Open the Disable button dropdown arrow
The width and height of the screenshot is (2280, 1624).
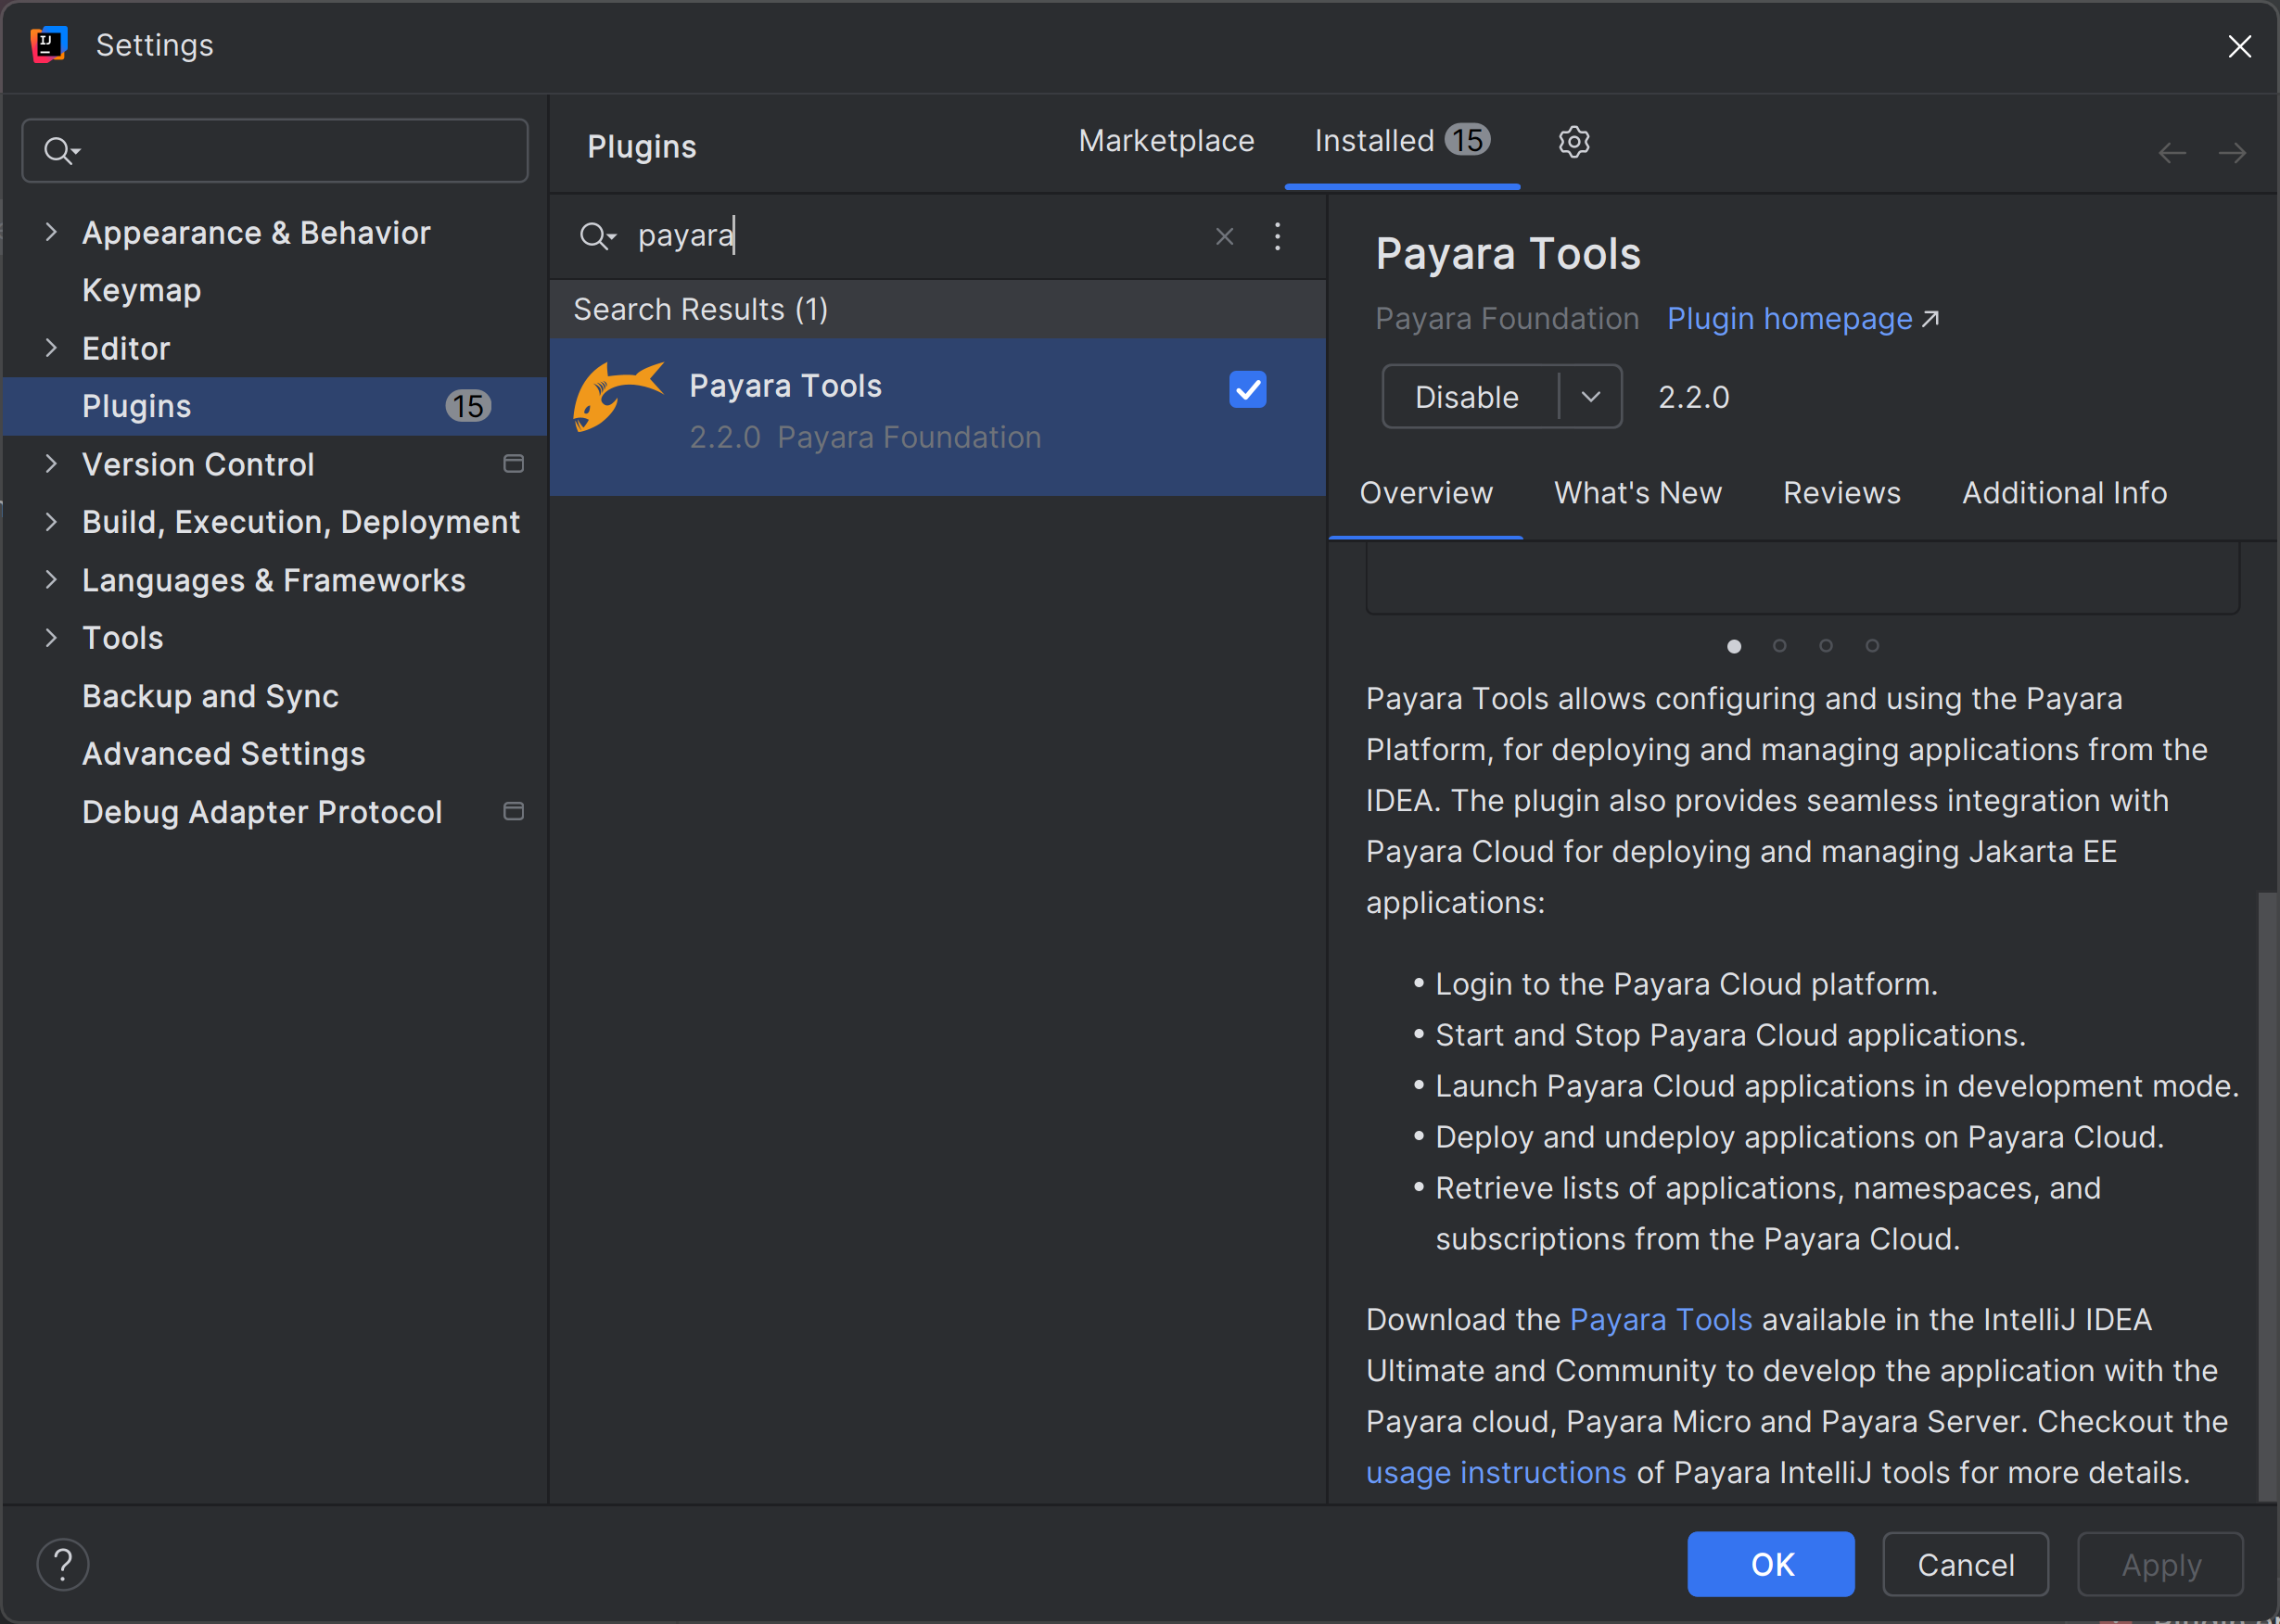pyautogui.click(x=1590, y=396)
